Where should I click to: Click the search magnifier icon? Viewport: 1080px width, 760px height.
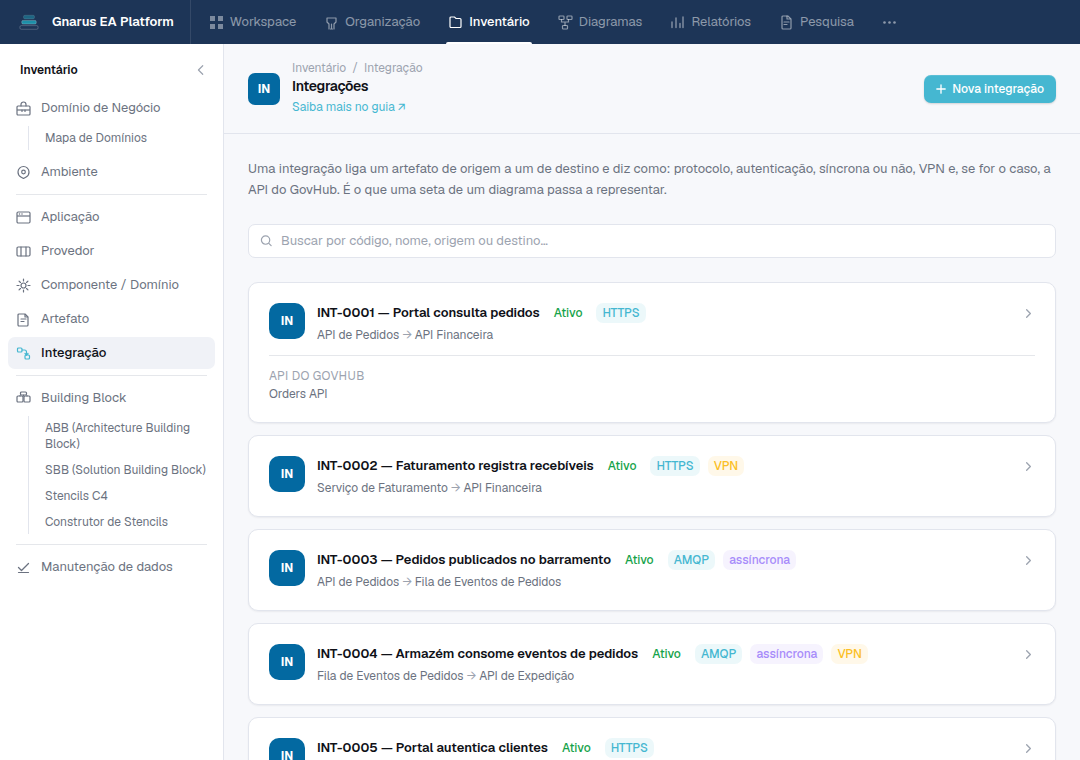[x=266, y=241]
